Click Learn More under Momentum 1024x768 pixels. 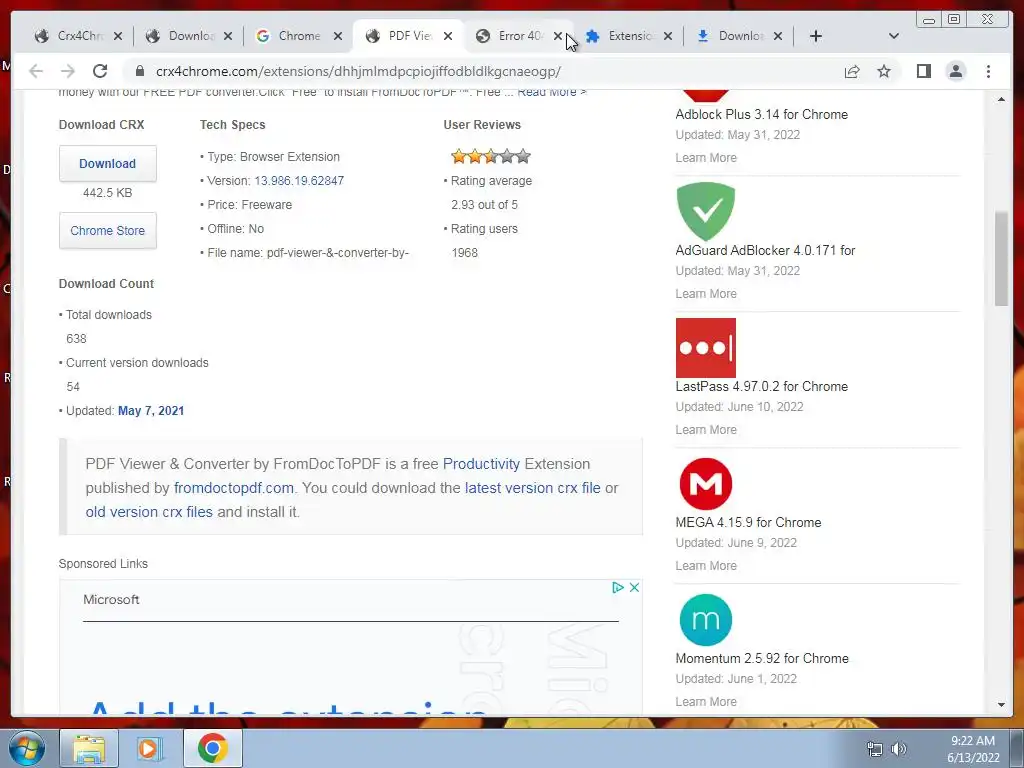pos(706,701)
